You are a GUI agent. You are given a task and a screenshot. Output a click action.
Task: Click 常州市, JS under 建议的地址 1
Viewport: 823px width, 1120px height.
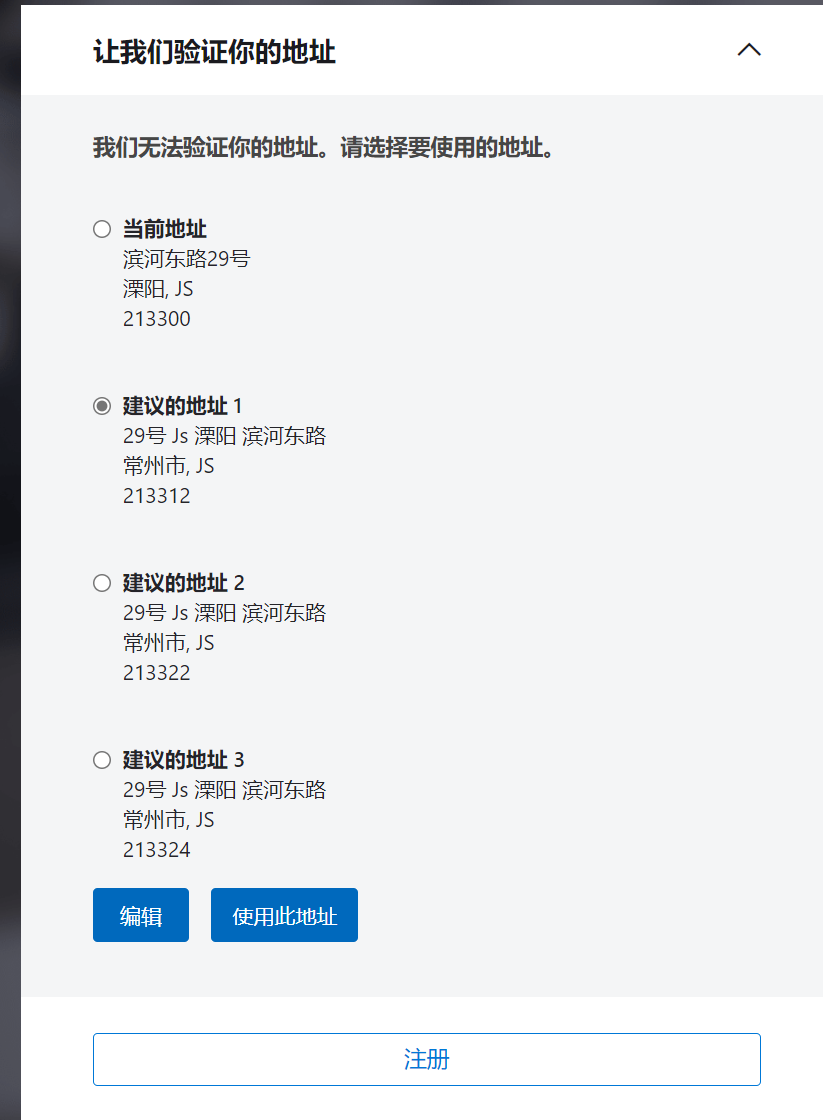tap(168, 466)
